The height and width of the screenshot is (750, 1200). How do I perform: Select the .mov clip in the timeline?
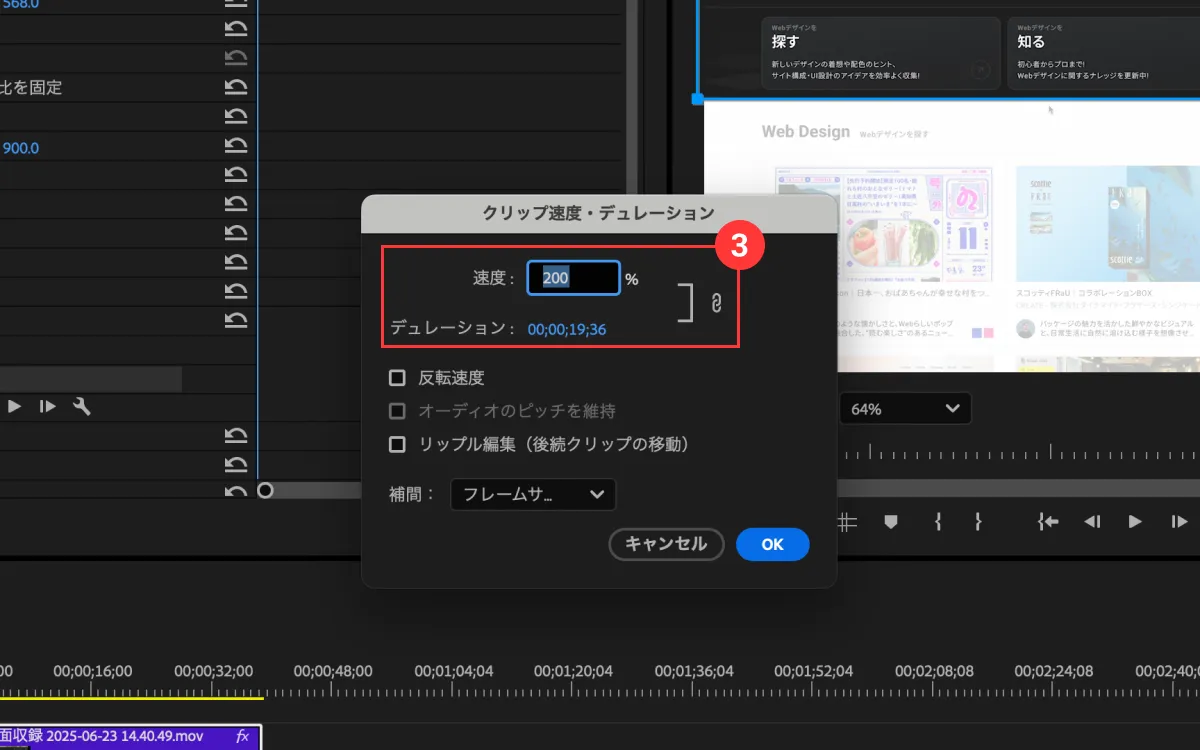120,737
